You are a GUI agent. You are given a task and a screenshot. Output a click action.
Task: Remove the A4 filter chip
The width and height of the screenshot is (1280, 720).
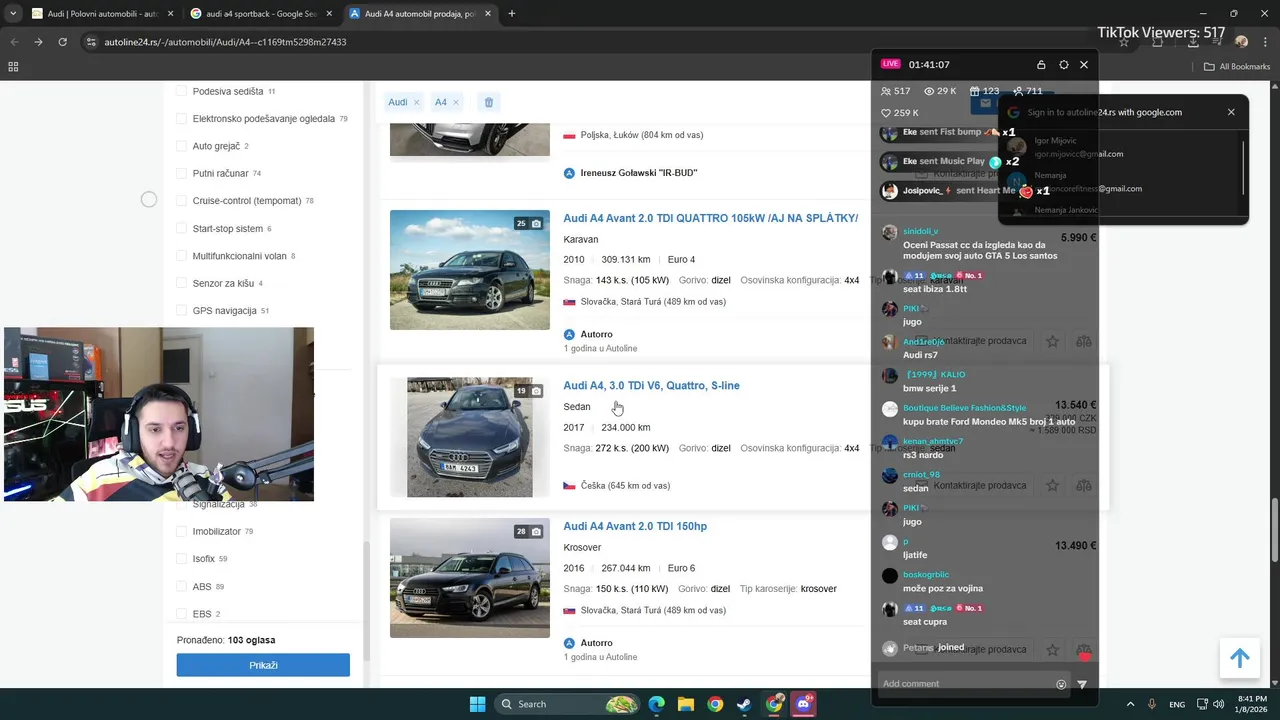pos(456,102)
